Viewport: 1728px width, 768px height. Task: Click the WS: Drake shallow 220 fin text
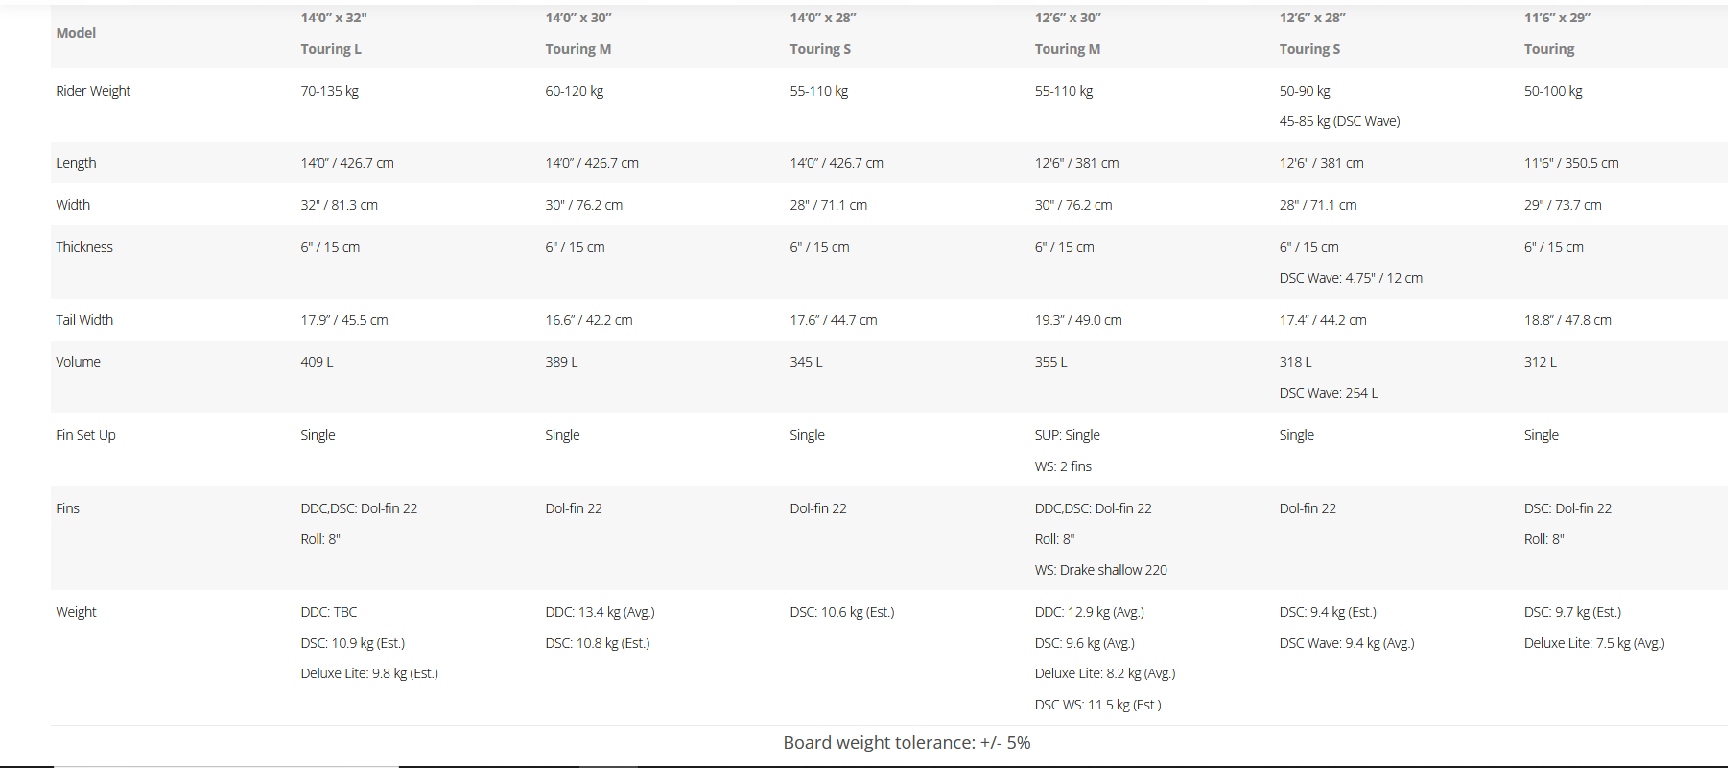pos(1100,570)
